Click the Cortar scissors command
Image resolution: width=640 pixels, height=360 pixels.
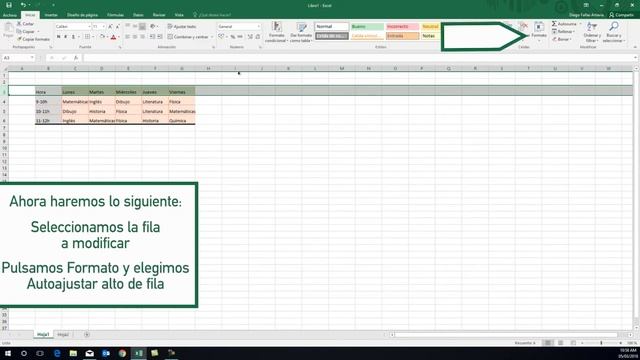pyautogui.click(x=25, y=24)
